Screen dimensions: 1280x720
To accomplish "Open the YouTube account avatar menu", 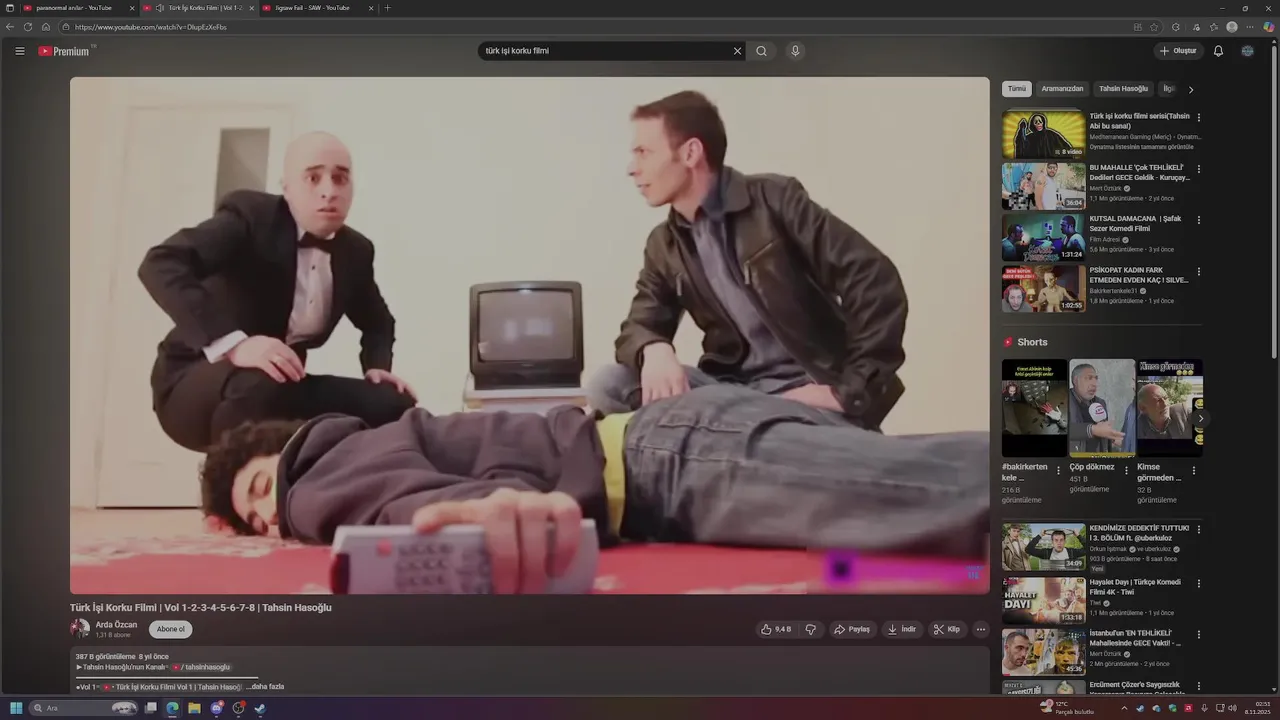I will [x=1247, y=51].
